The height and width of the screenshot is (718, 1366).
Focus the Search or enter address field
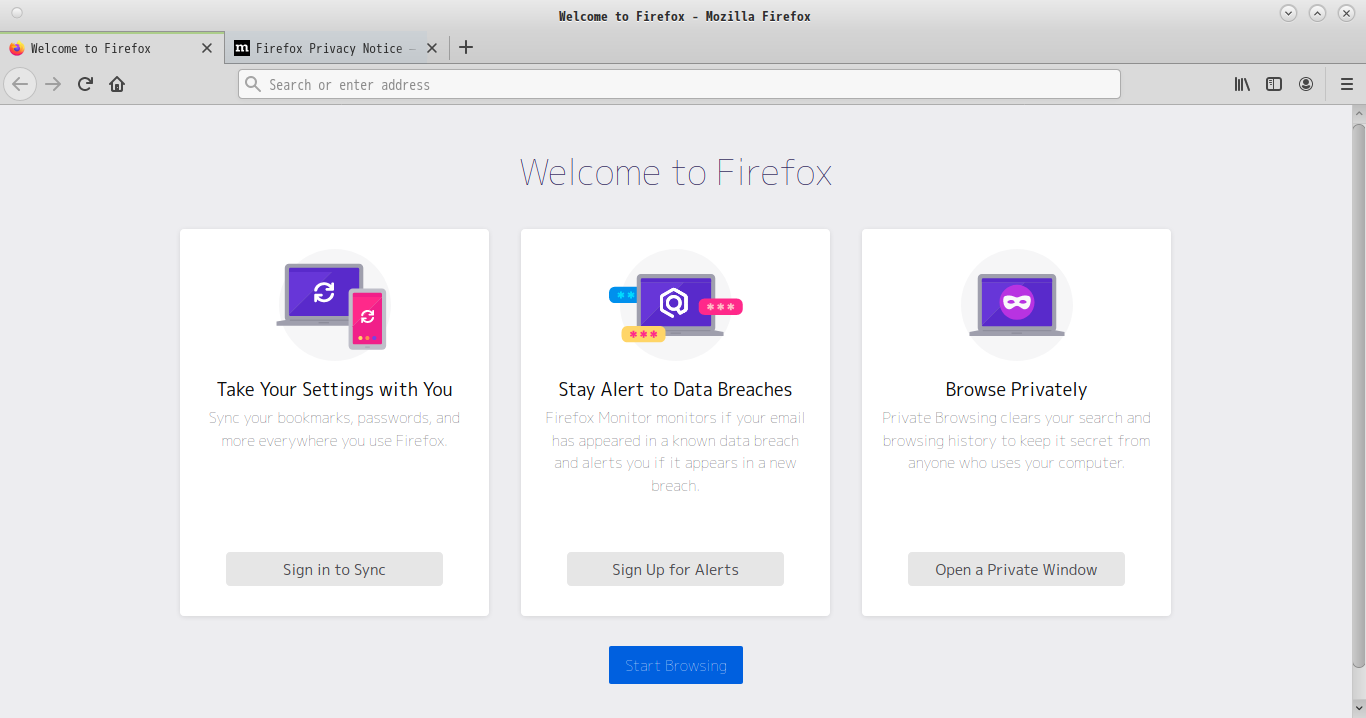(x=679, y=84)
